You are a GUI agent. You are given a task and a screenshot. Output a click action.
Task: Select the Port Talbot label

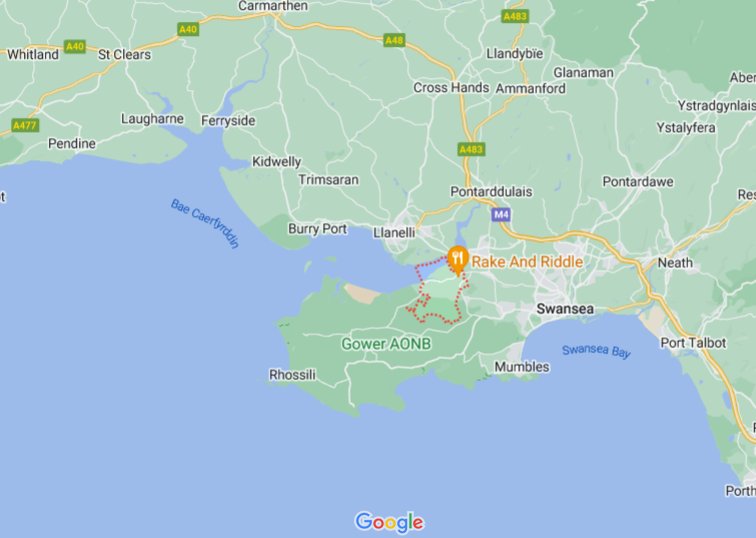point(693,343)
